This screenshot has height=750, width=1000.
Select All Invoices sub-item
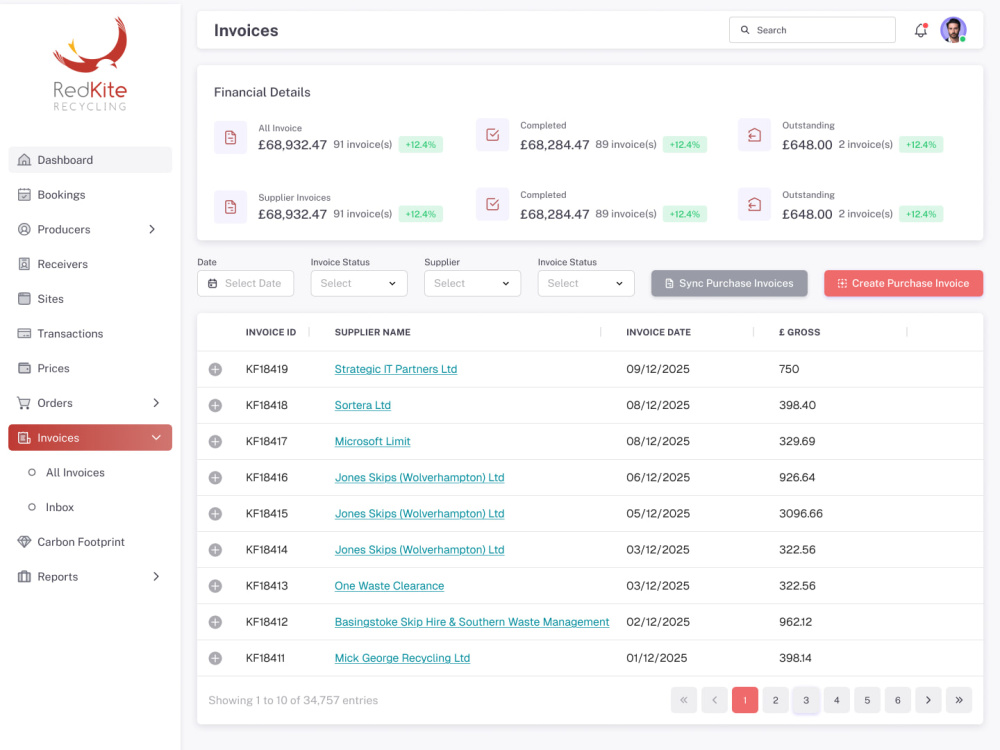point(75,473)
